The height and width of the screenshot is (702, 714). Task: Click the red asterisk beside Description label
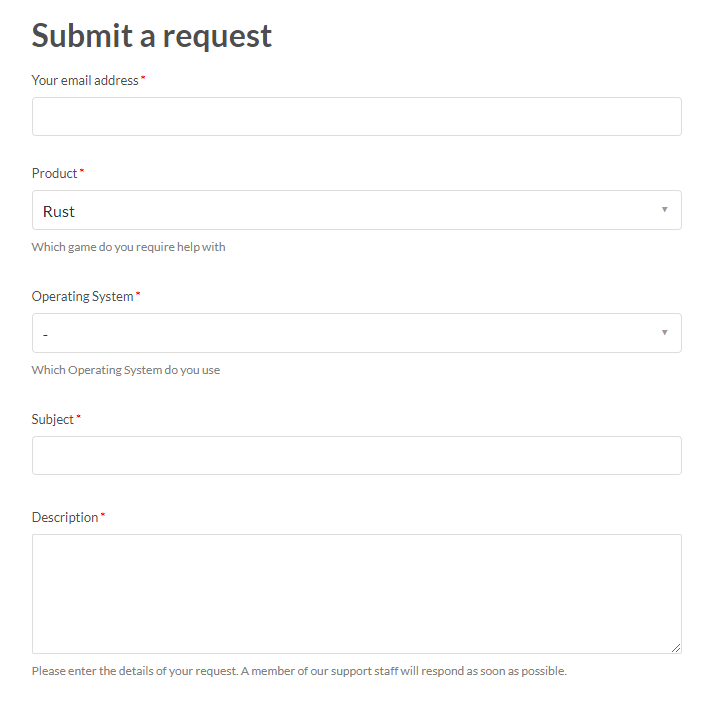pyautogui.click(x=102, y=514)
